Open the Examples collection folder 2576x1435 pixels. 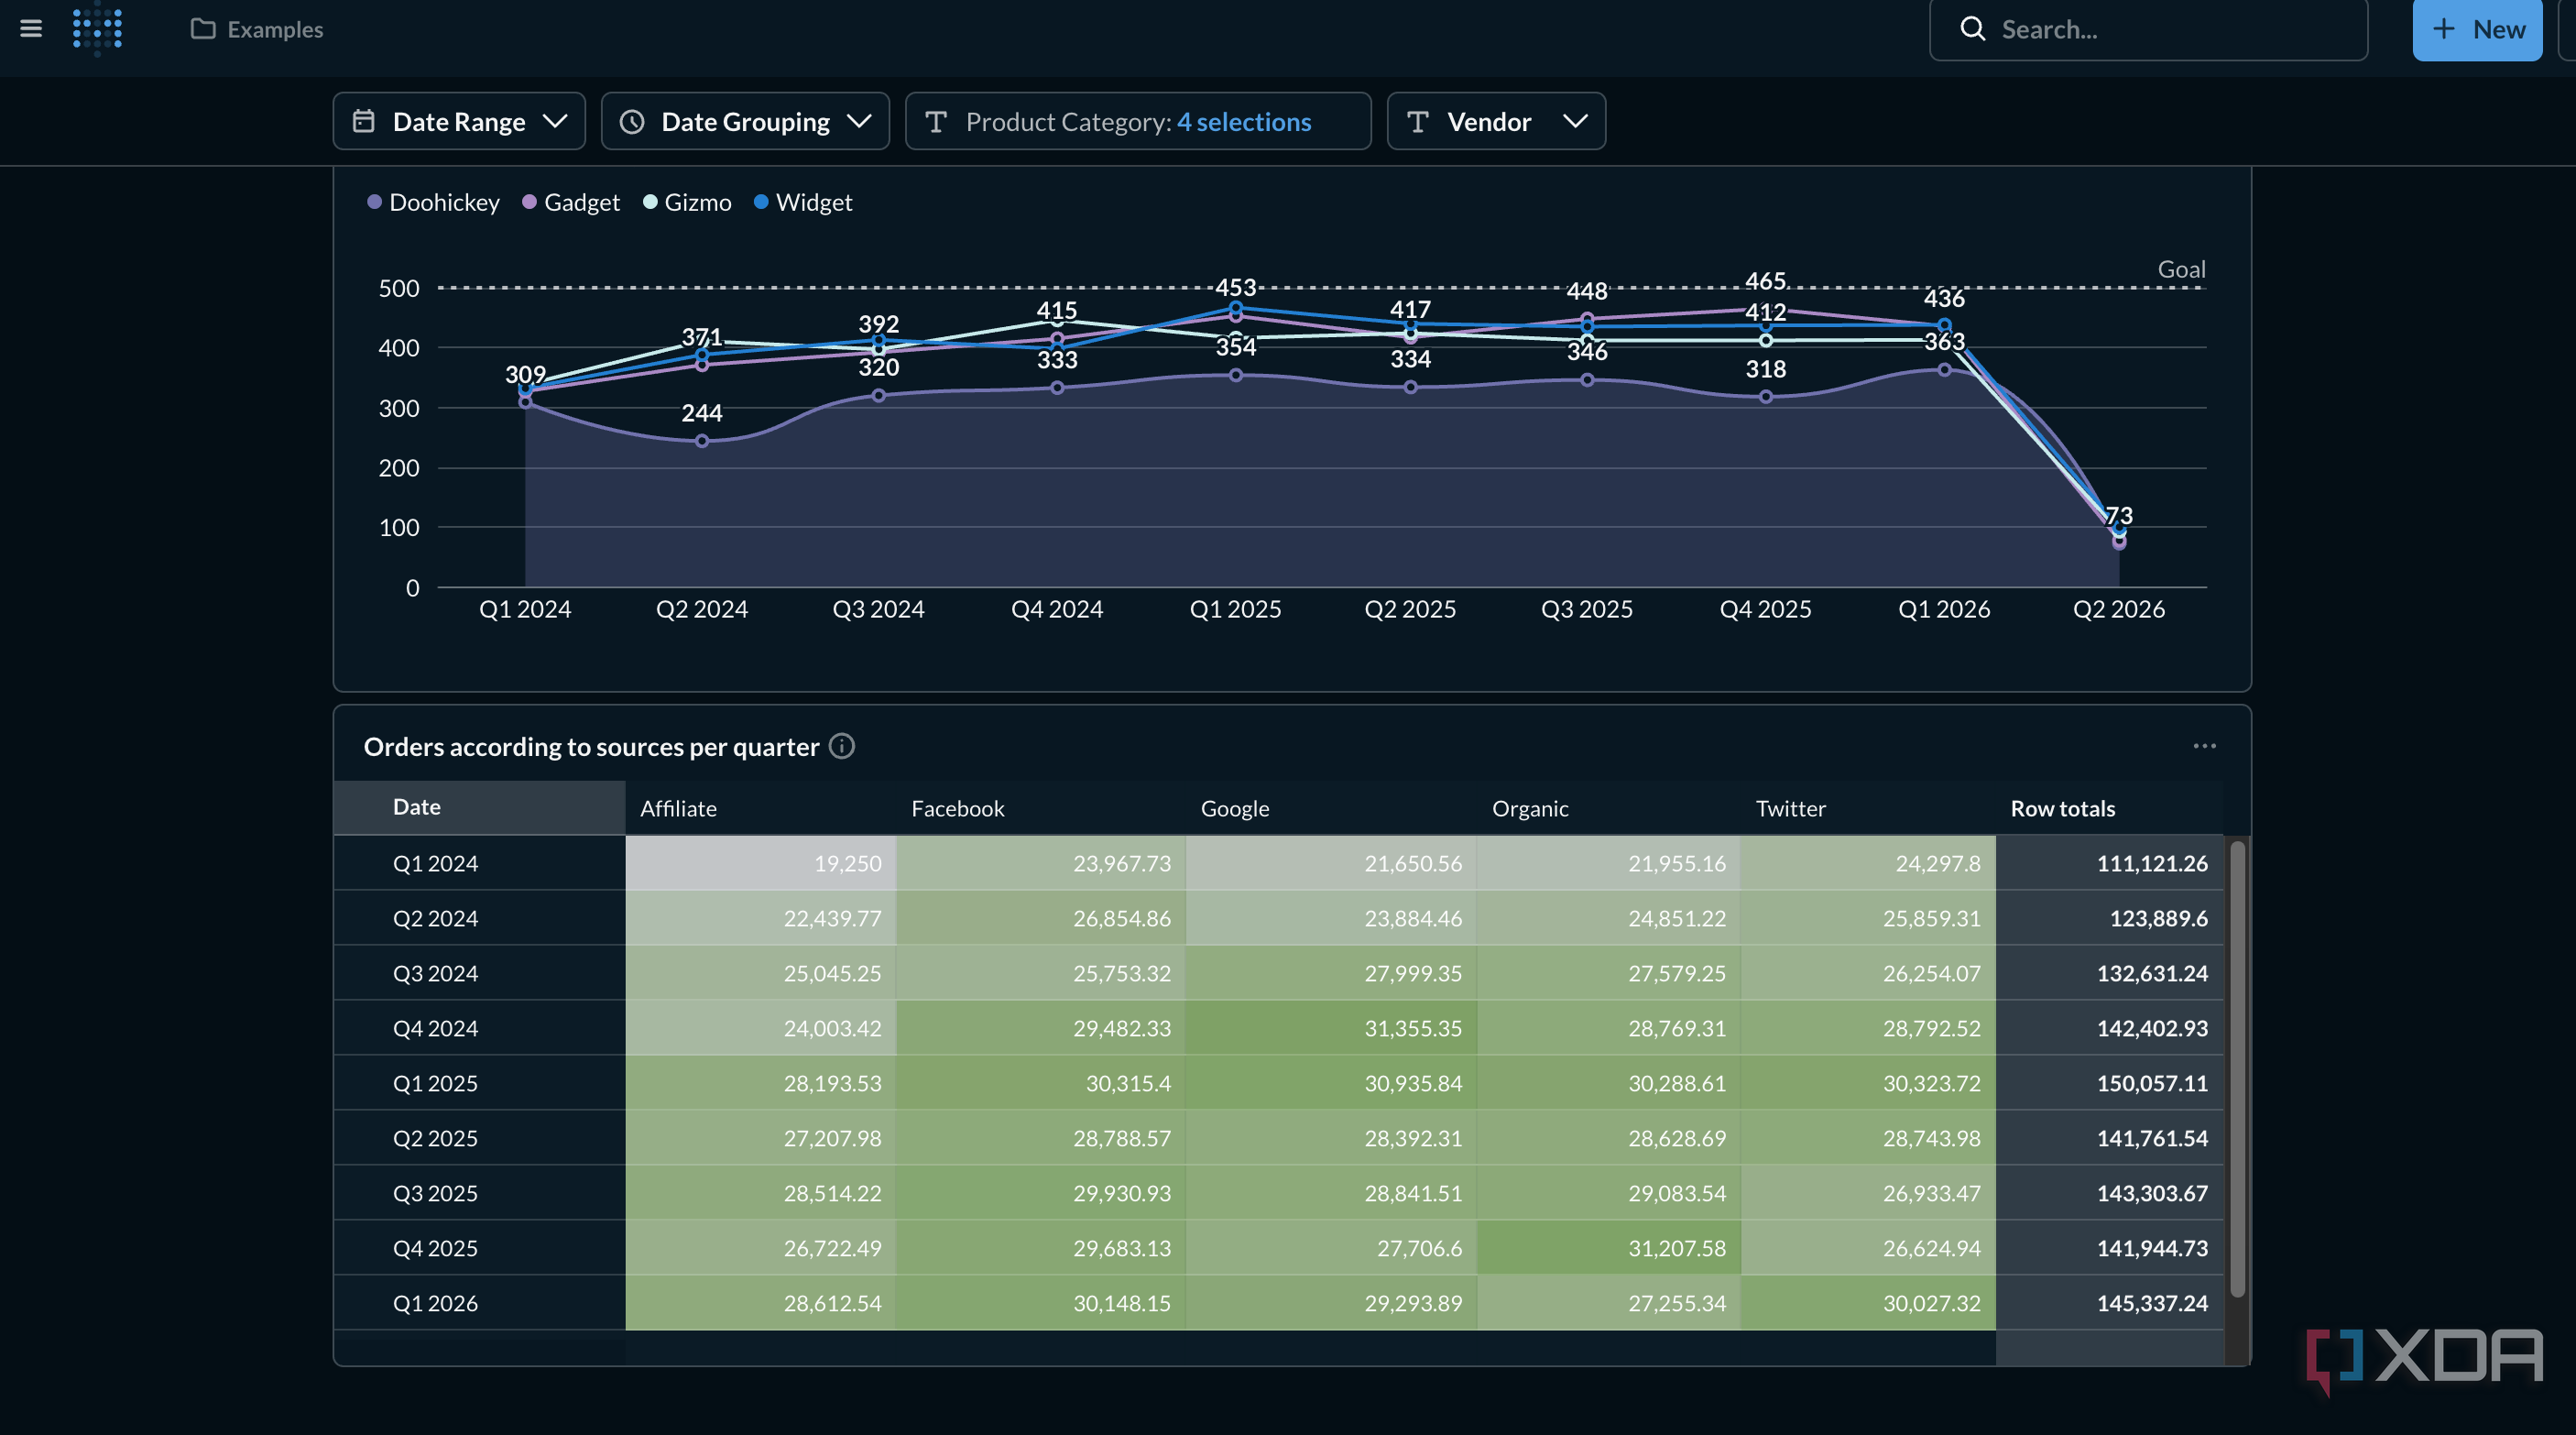pyautogui.click(x=257, y=29)
